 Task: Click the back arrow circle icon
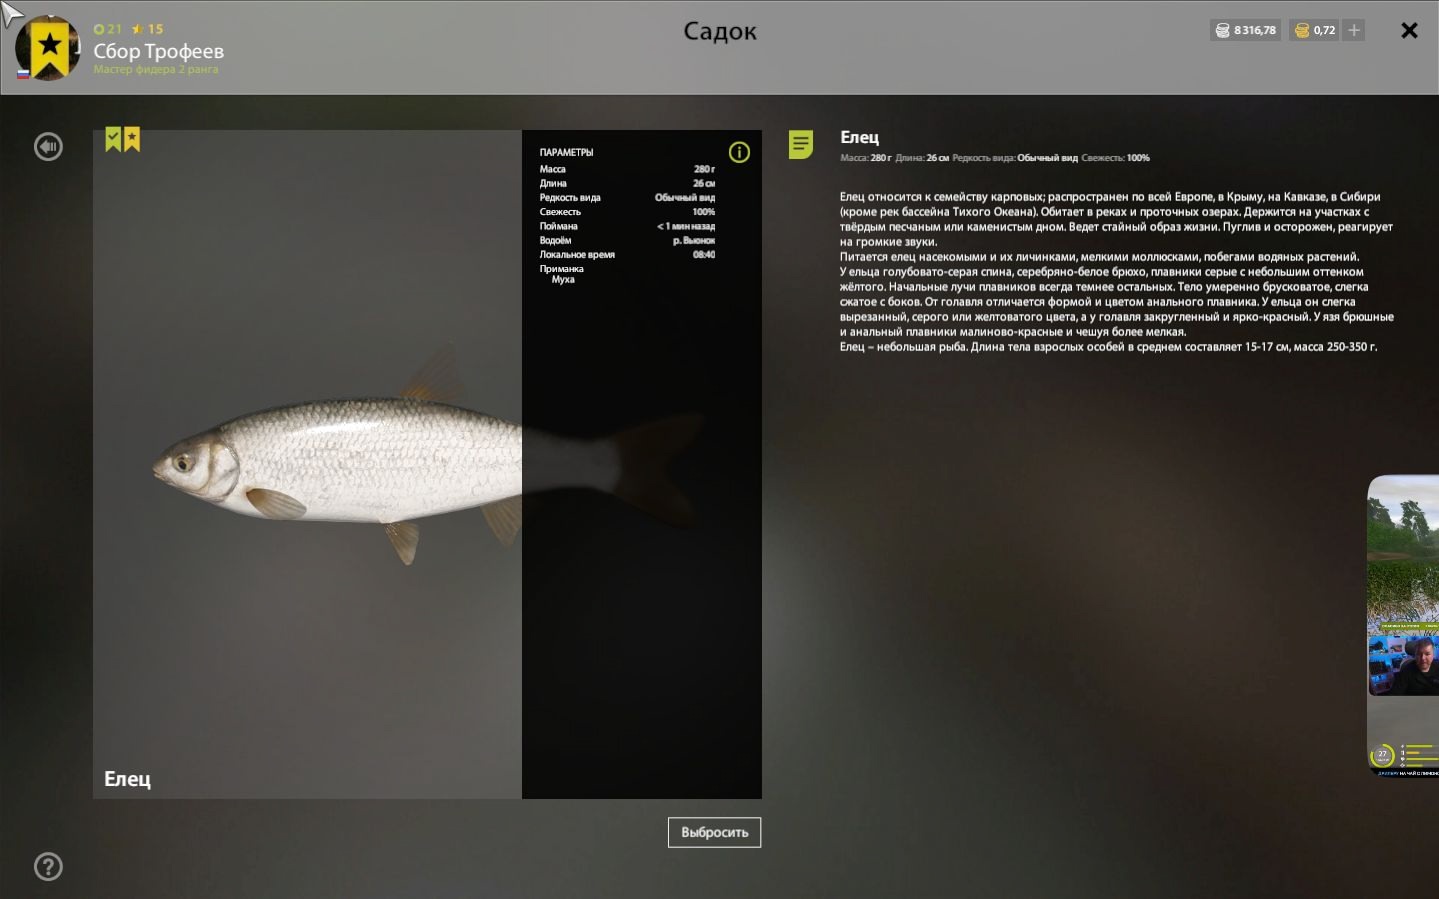48,147
